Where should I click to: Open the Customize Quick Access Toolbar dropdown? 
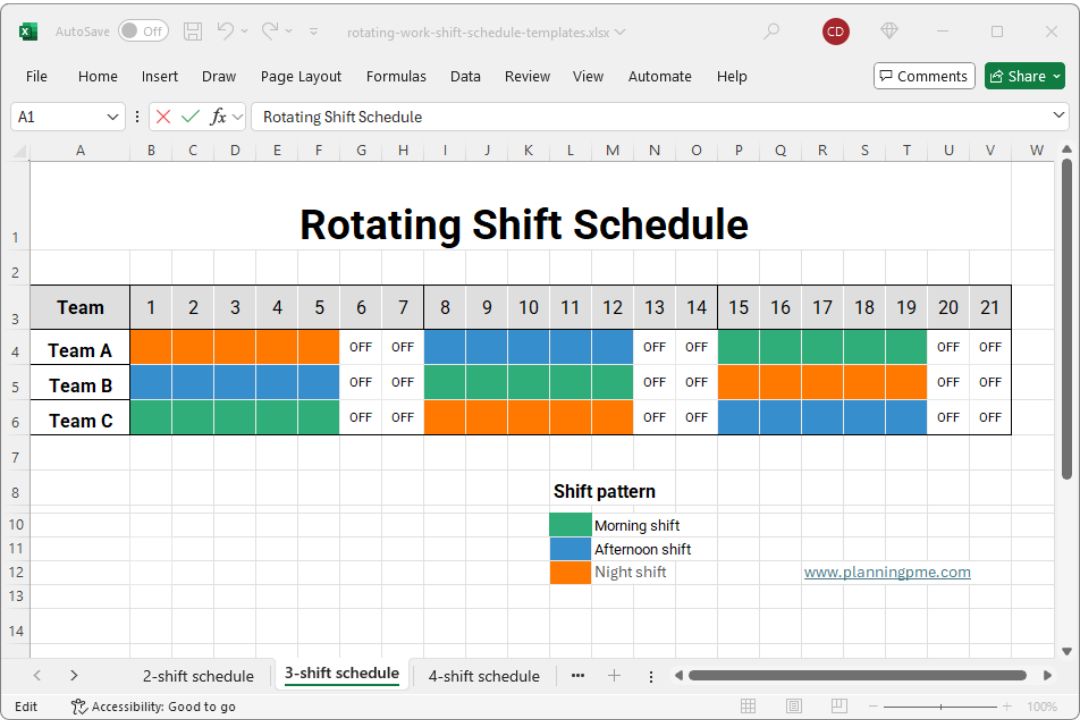[313, 32]
